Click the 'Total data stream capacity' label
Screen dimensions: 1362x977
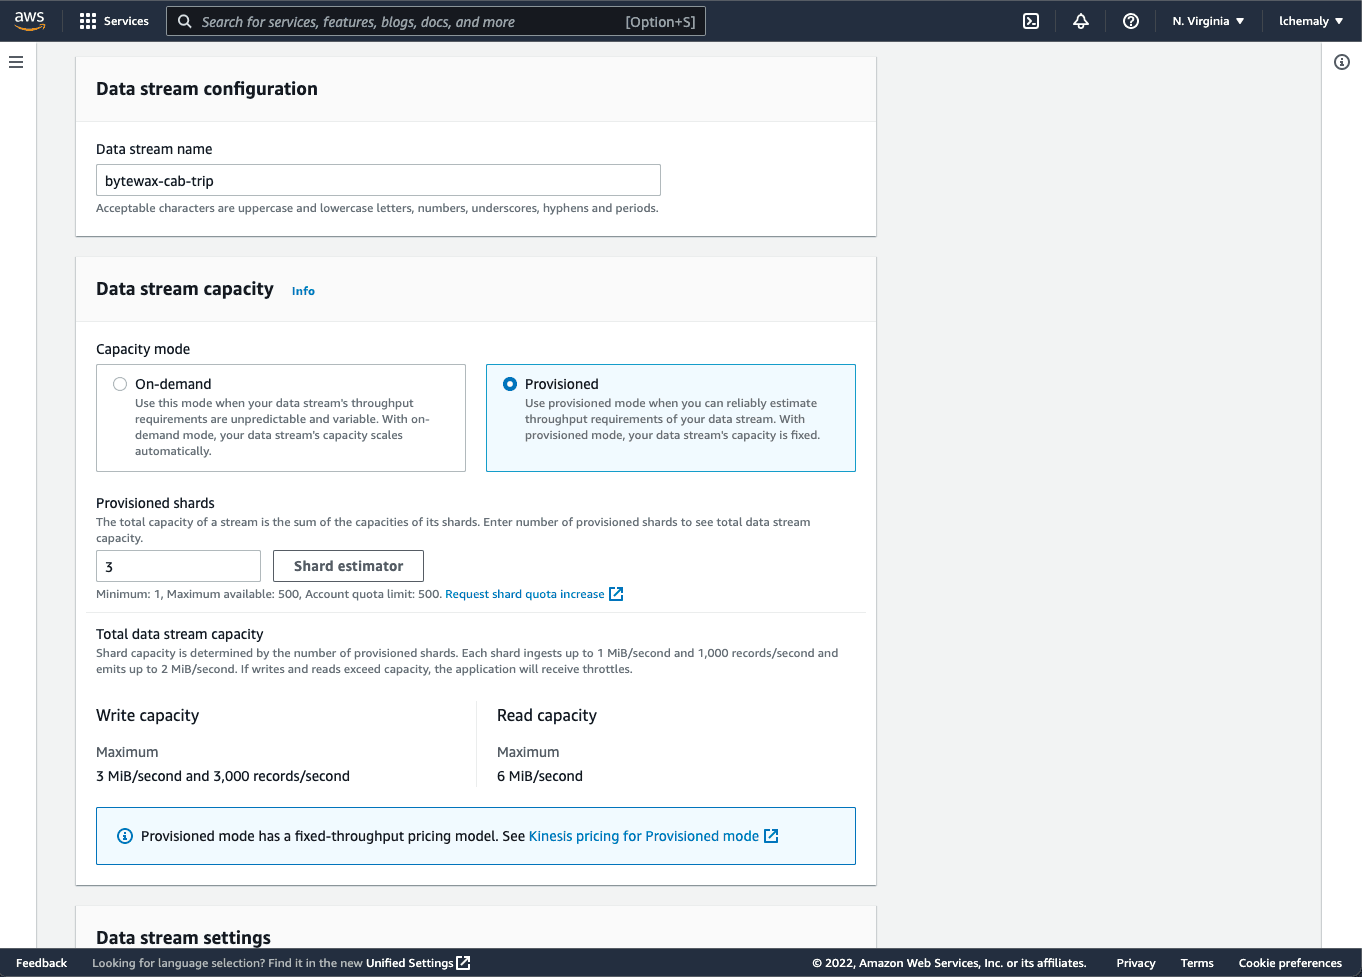tap(180, 634)
